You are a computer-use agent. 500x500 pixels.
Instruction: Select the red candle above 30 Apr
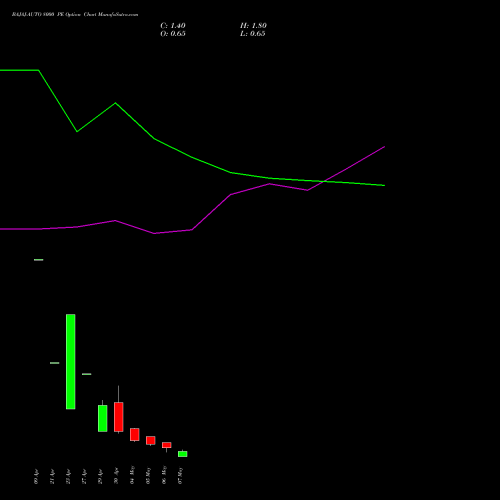click(119, 417)
